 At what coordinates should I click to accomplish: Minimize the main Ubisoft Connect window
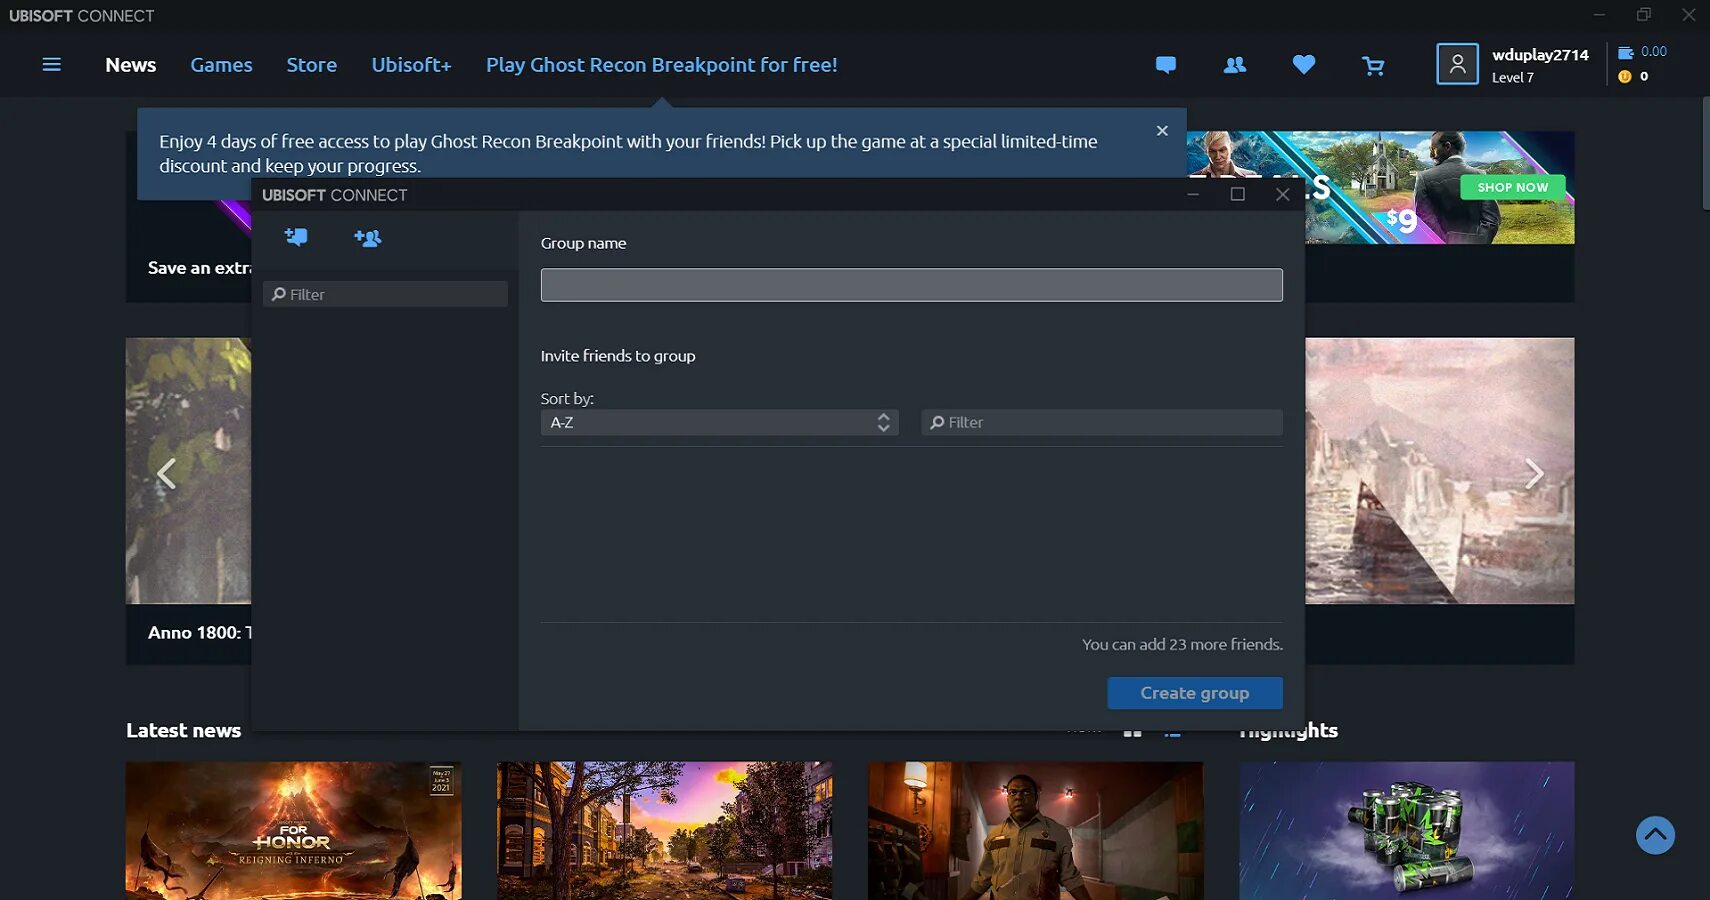[1599, 15]
